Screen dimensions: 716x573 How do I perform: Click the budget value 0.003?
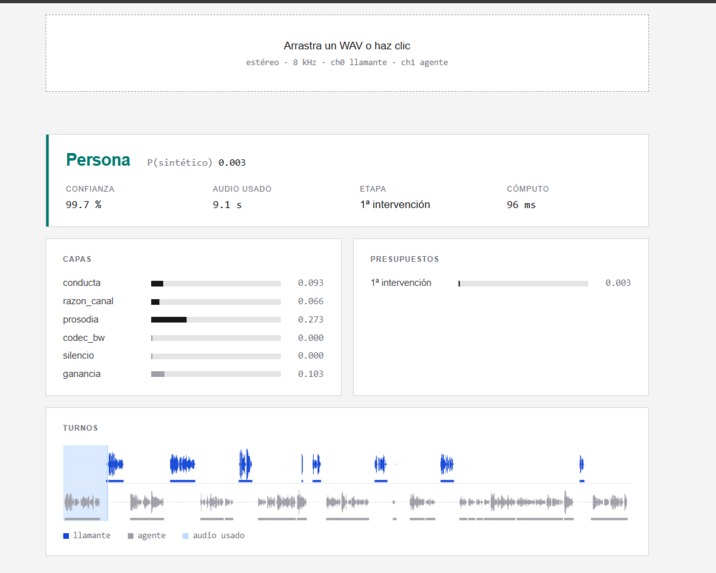(618, 283)
